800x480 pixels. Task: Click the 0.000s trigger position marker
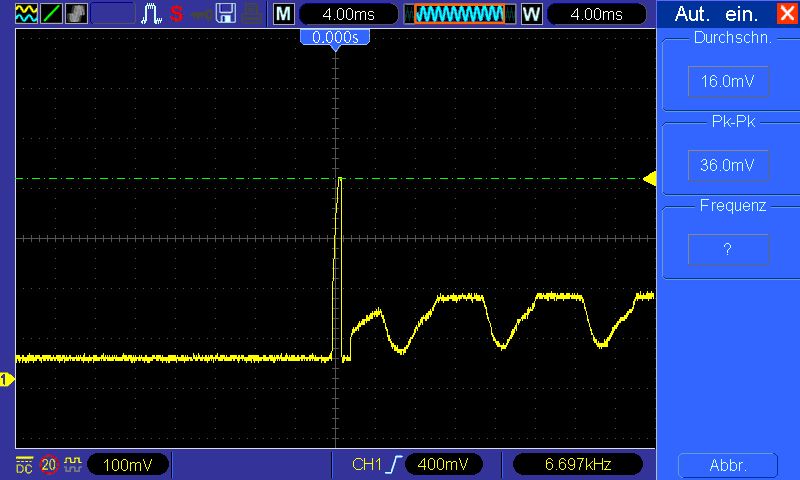click(335, 38)
